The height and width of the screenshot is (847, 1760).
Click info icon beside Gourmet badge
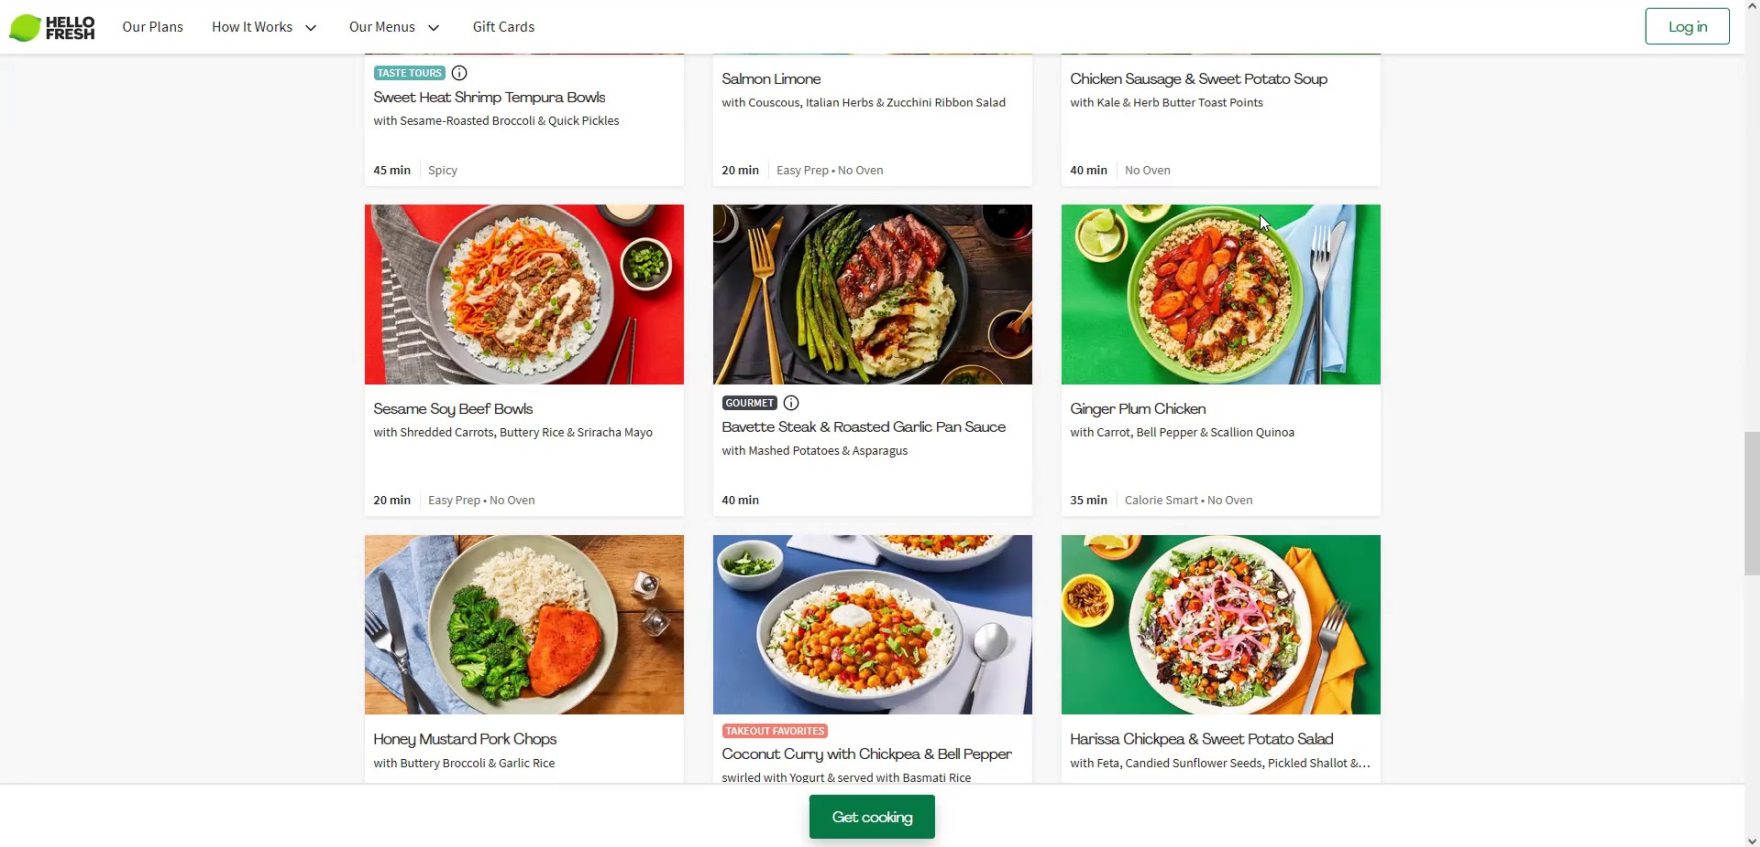[791, 403]
